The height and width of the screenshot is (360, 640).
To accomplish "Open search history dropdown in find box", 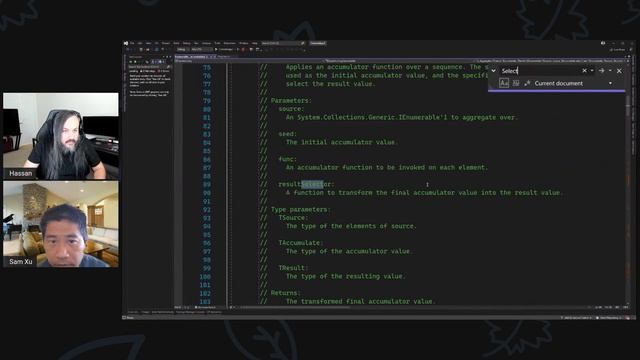I will (x=592, y=71).
